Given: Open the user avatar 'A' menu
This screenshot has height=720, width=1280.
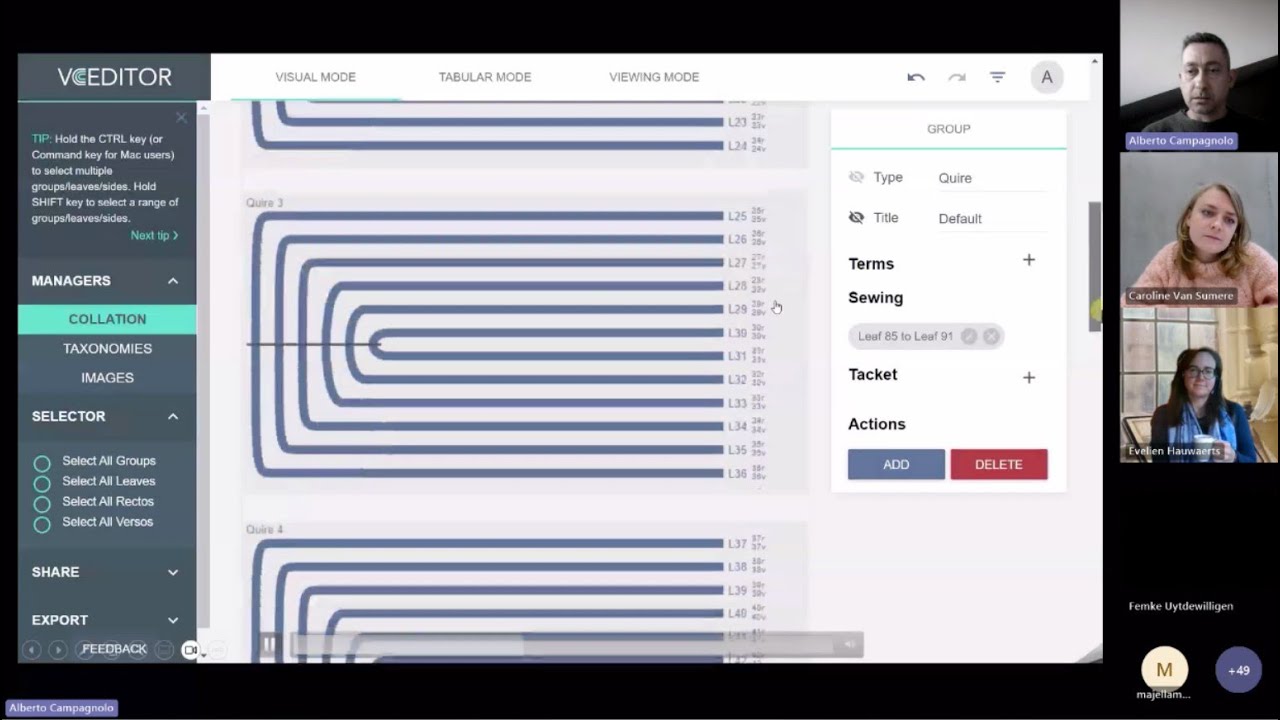Looking at the screenshot, I should coord(1047,77).
